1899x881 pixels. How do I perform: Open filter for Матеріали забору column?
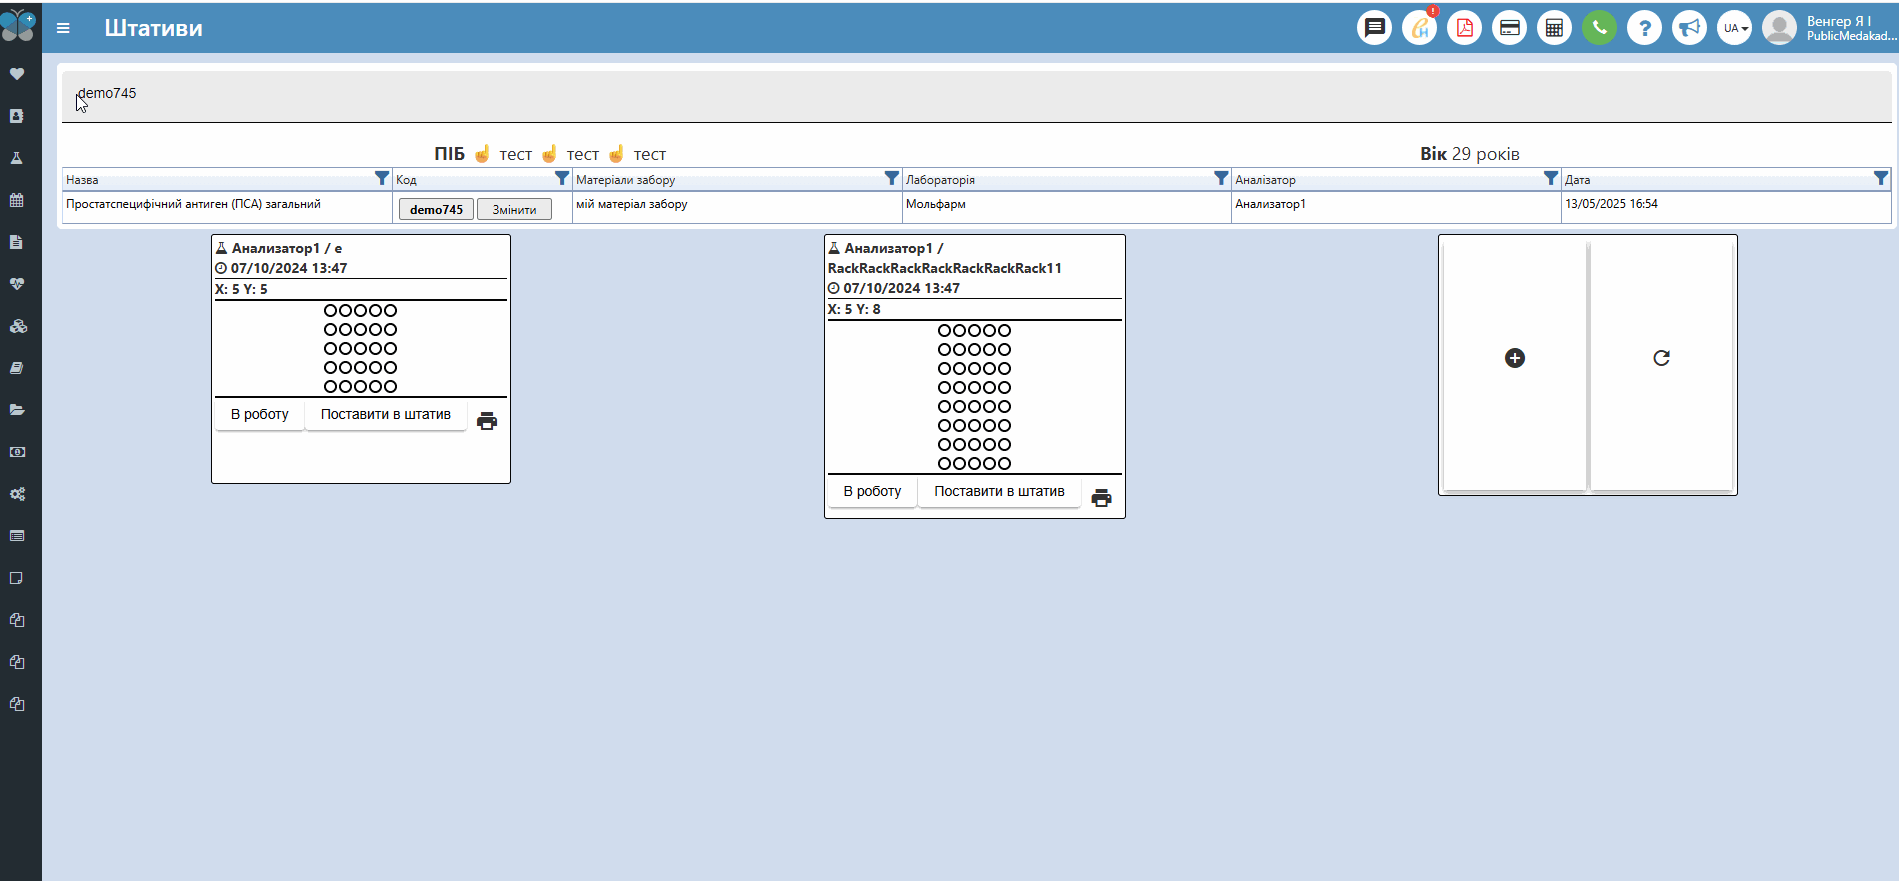[892, 178]
